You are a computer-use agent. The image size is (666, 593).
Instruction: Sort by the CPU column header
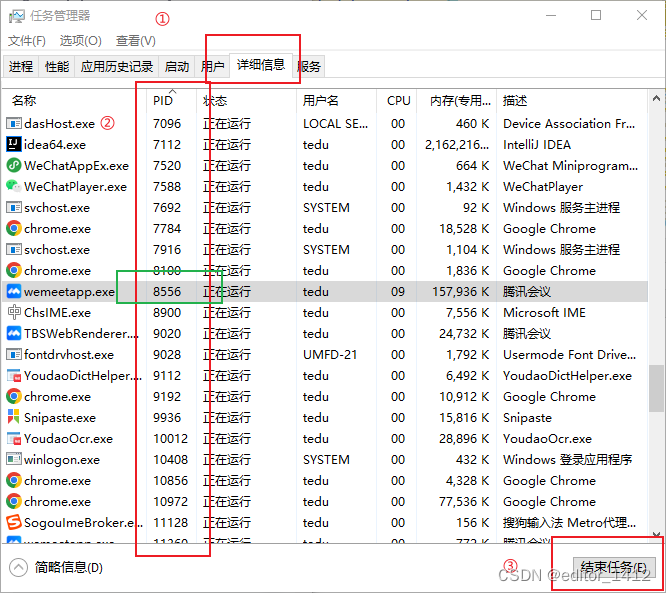[398, 101]
